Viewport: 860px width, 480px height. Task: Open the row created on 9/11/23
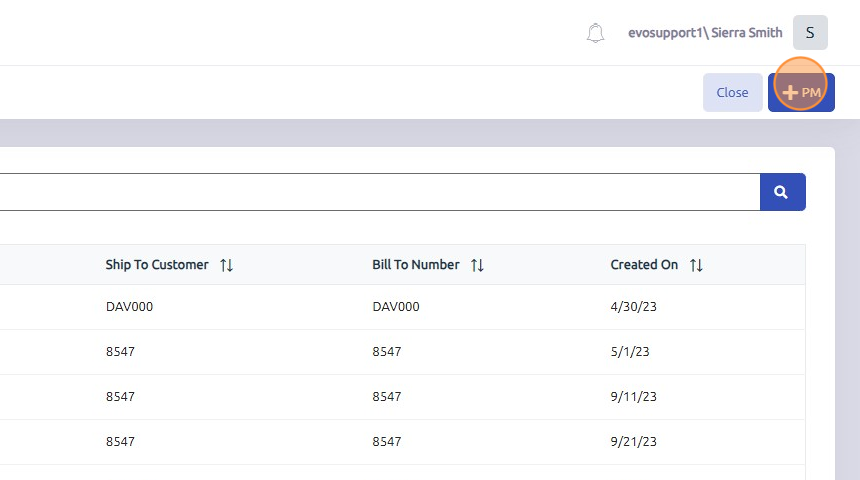point(403,397)
